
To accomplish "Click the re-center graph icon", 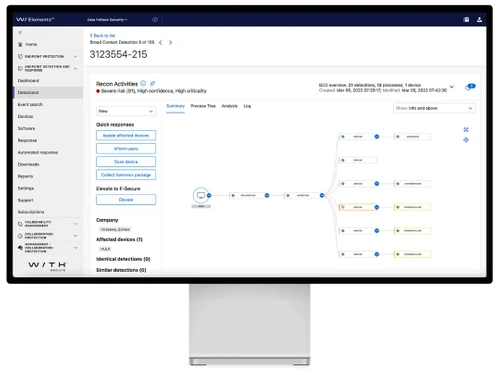I will point(466,140).
